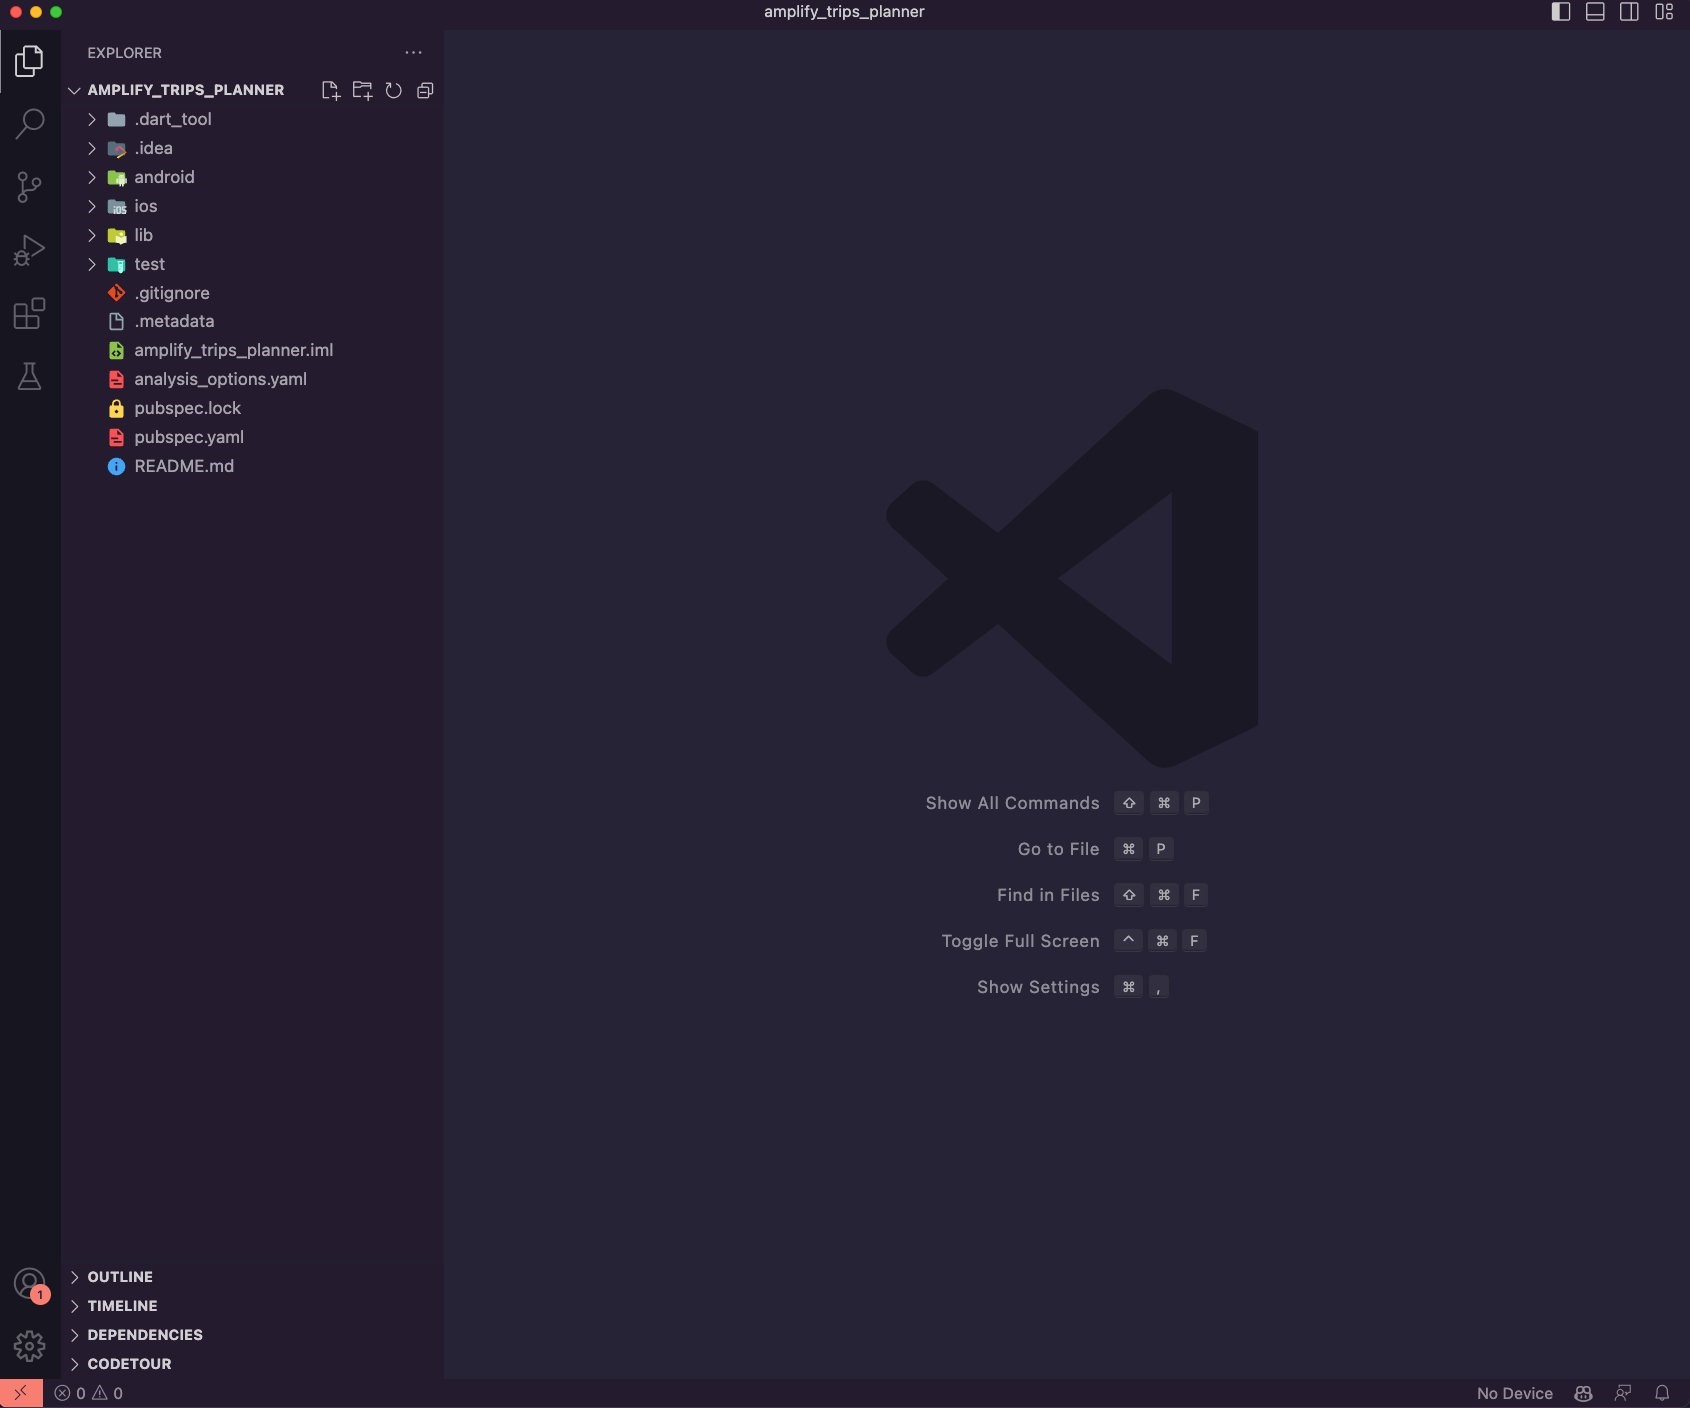Open the .metadata file
Image resolution: width=1690 pixels, height=1408 pixels.
[252, 321]
